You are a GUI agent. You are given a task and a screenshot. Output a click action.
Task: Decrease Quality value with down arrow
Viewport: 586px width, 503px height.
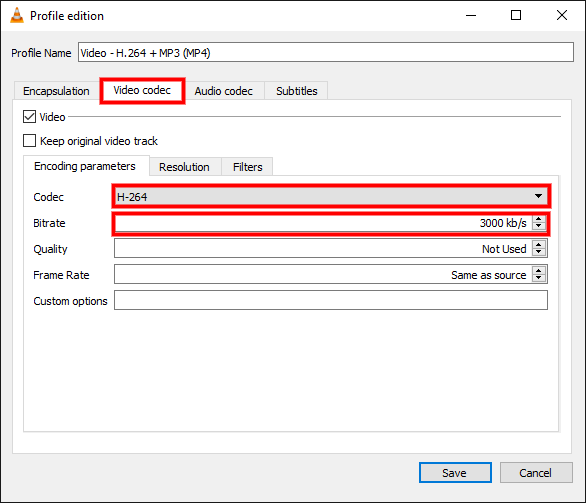click(539, 252)
